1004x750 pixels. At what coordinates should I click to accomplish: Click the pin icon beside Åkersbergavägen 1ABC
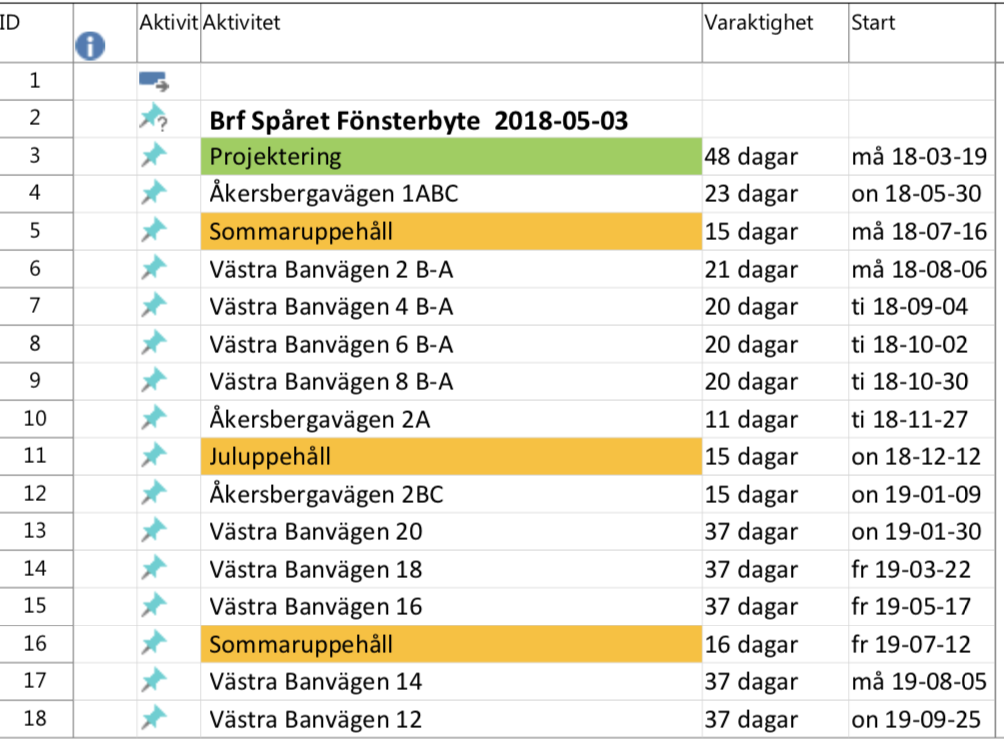(x=153, y=193)
